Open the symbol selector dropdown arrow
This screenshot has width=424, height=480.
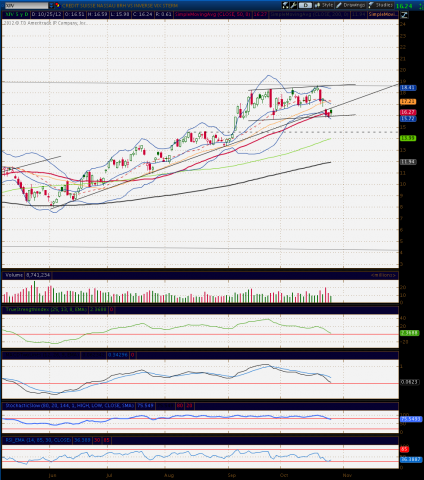(x=51, y=6)
